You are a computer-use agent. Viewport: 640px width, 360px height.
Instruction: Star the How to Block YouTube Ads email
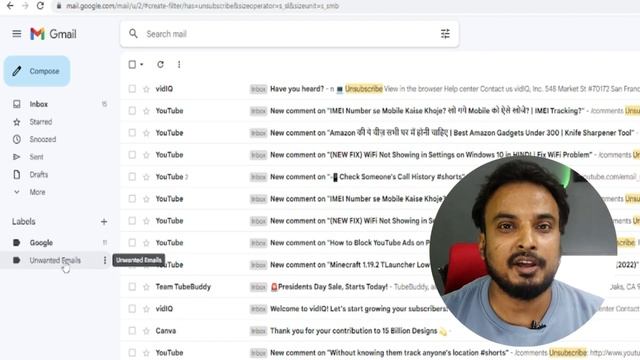pos(146,243)
